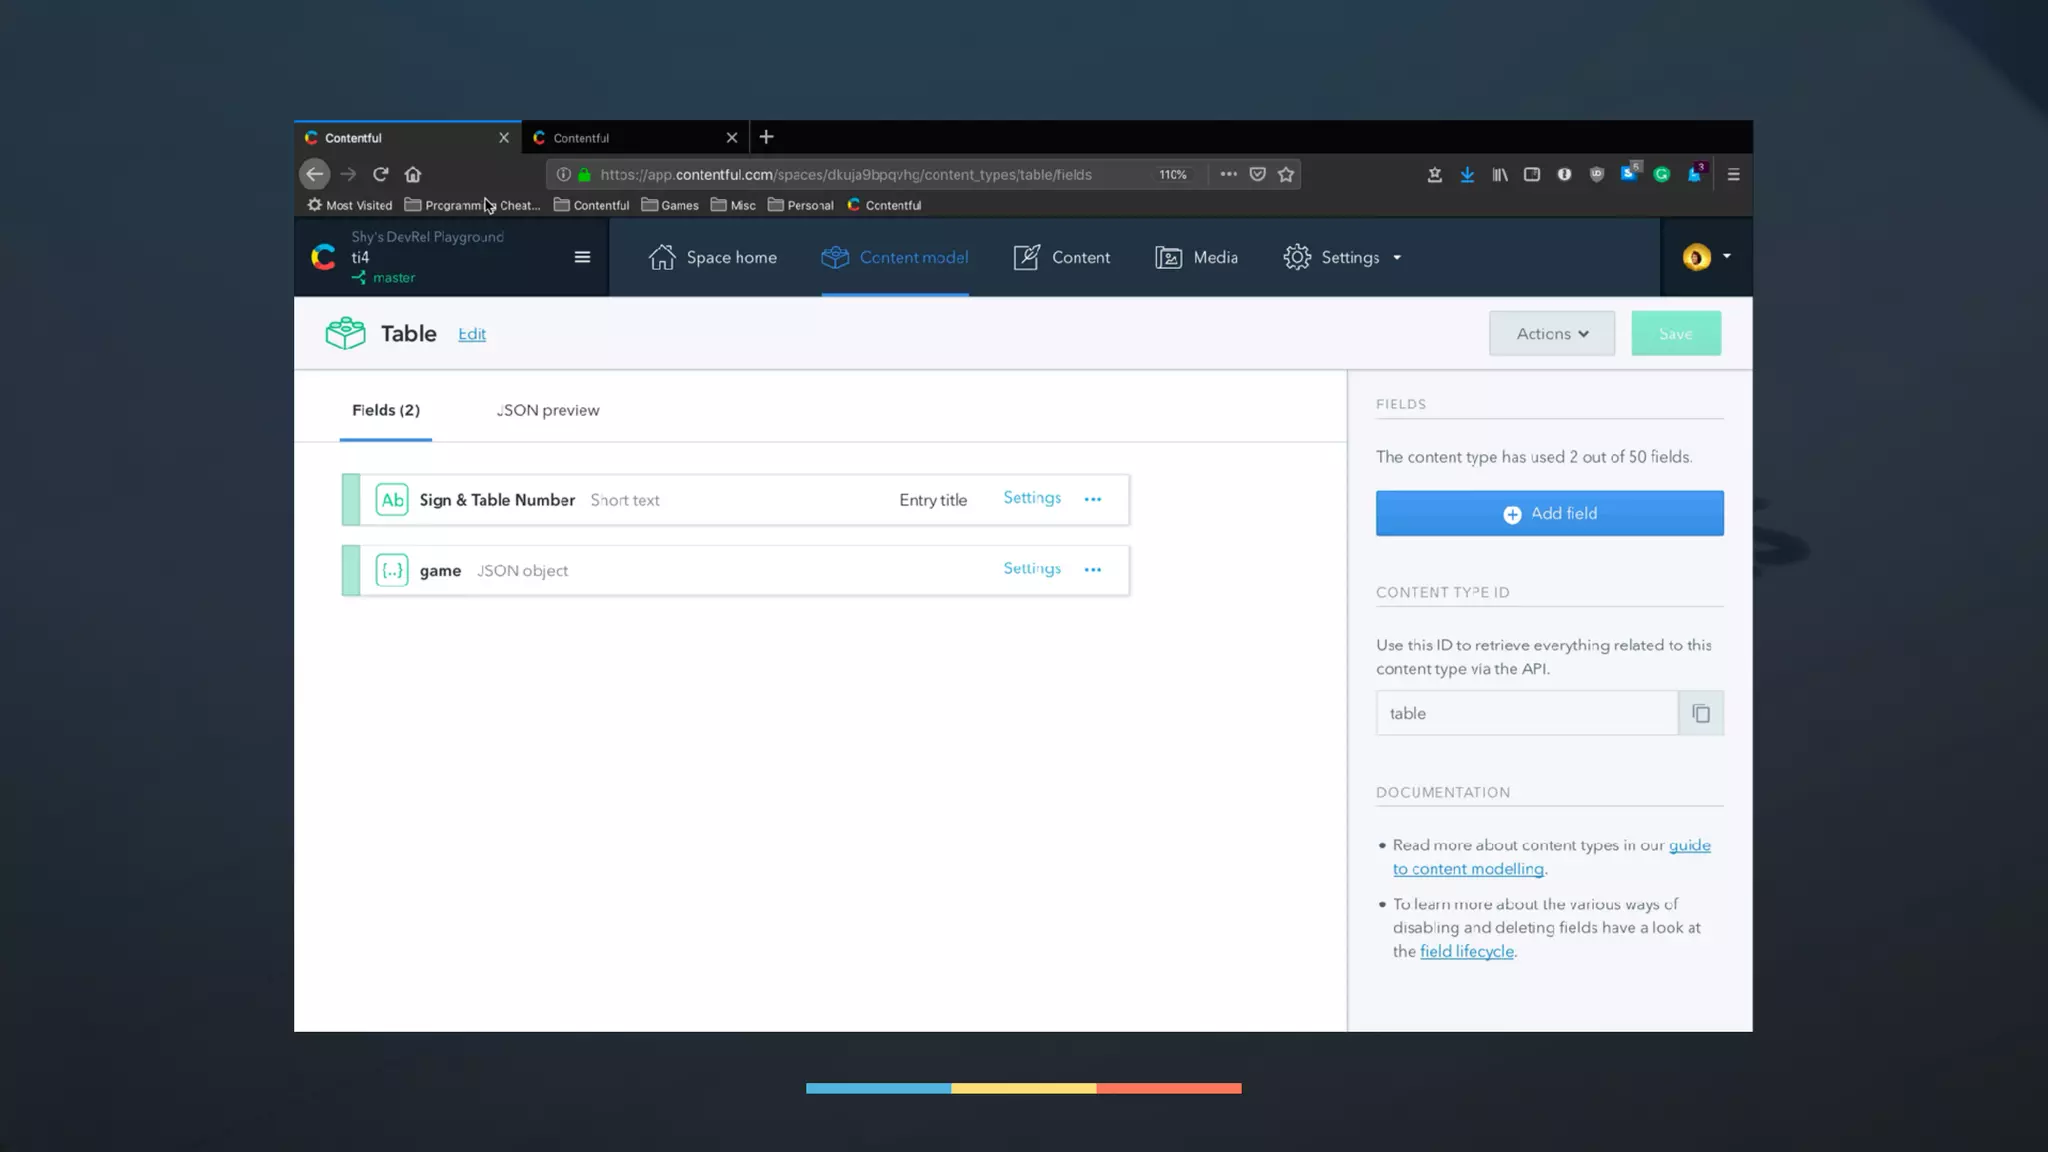2048x1152 pixels.
Task: Bookmark this page with star icon
Action: point(1286,174)
